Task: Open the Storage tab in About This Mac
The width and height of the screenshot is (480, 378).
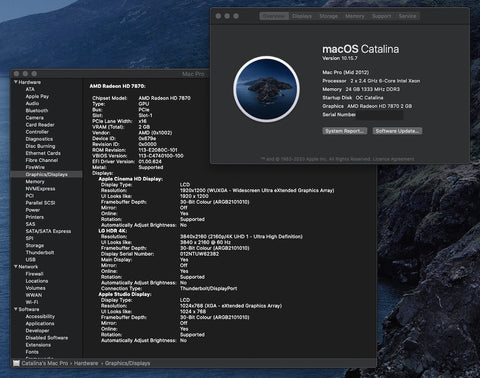Action: coord(328,16)
